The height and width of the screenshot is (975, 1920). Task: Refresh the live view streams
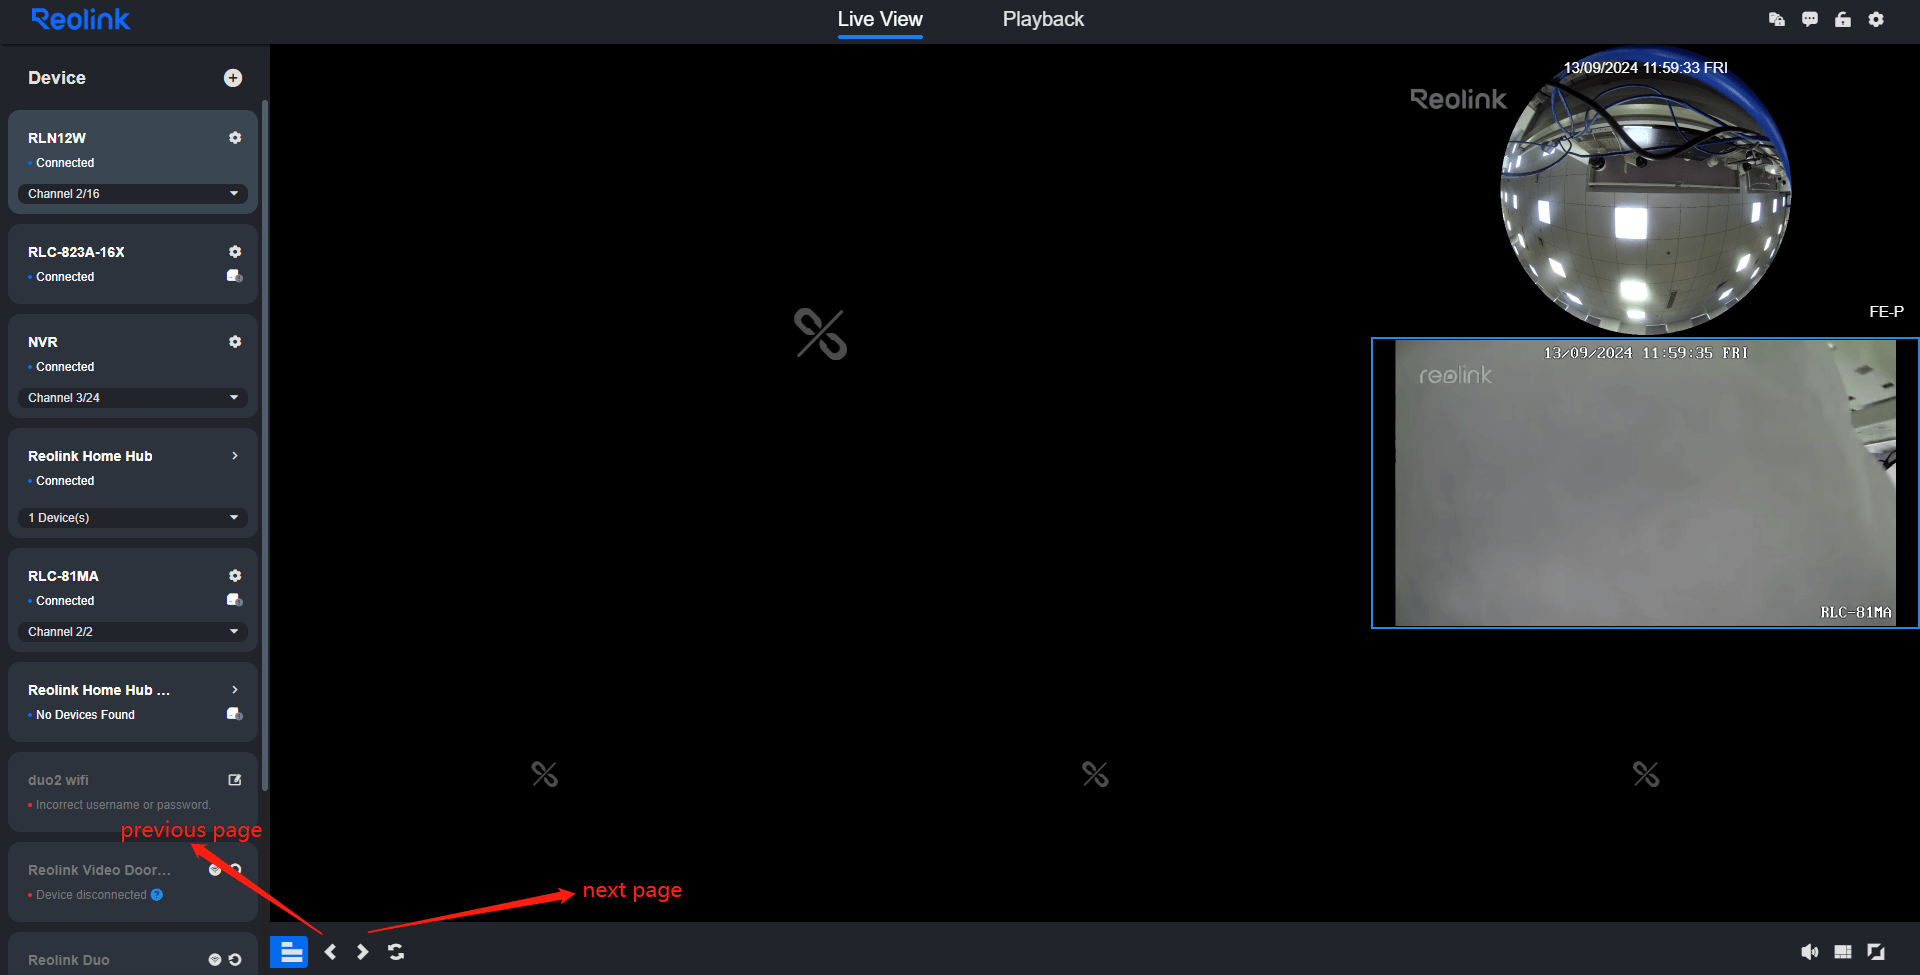tap(396, 952)
